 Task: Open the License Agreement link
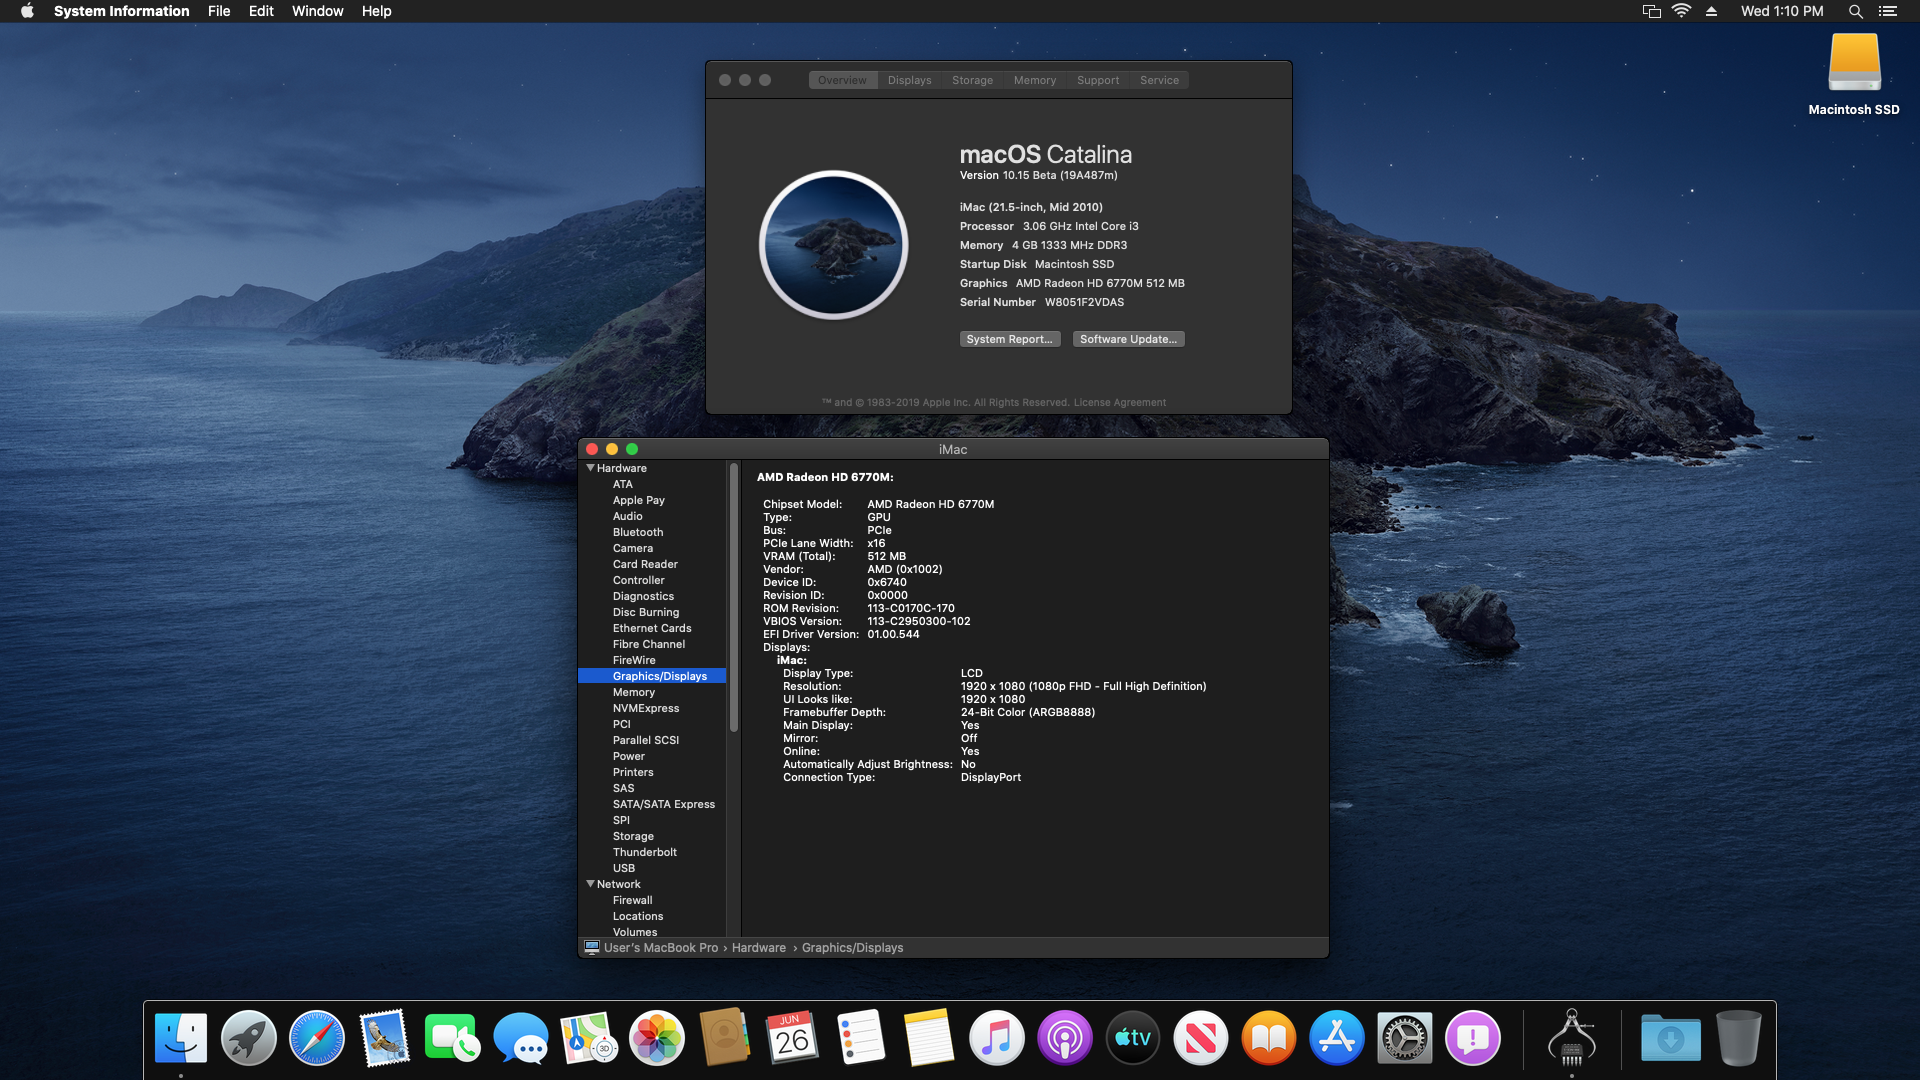coord(1119,403)
